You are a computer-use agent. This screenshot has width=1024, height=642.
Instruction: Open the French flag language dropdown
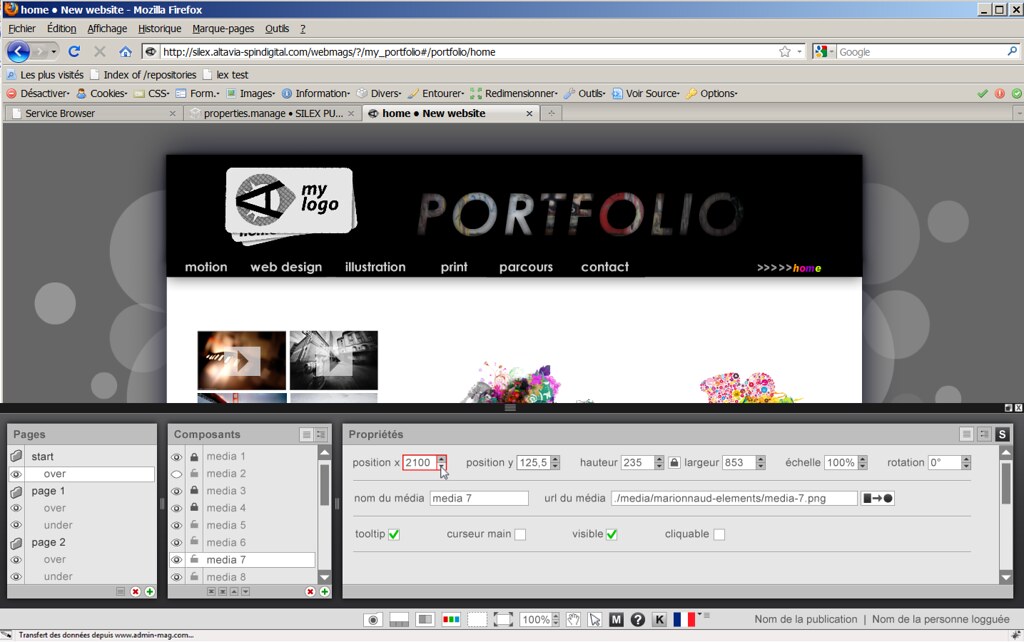(x=686, y=620)
